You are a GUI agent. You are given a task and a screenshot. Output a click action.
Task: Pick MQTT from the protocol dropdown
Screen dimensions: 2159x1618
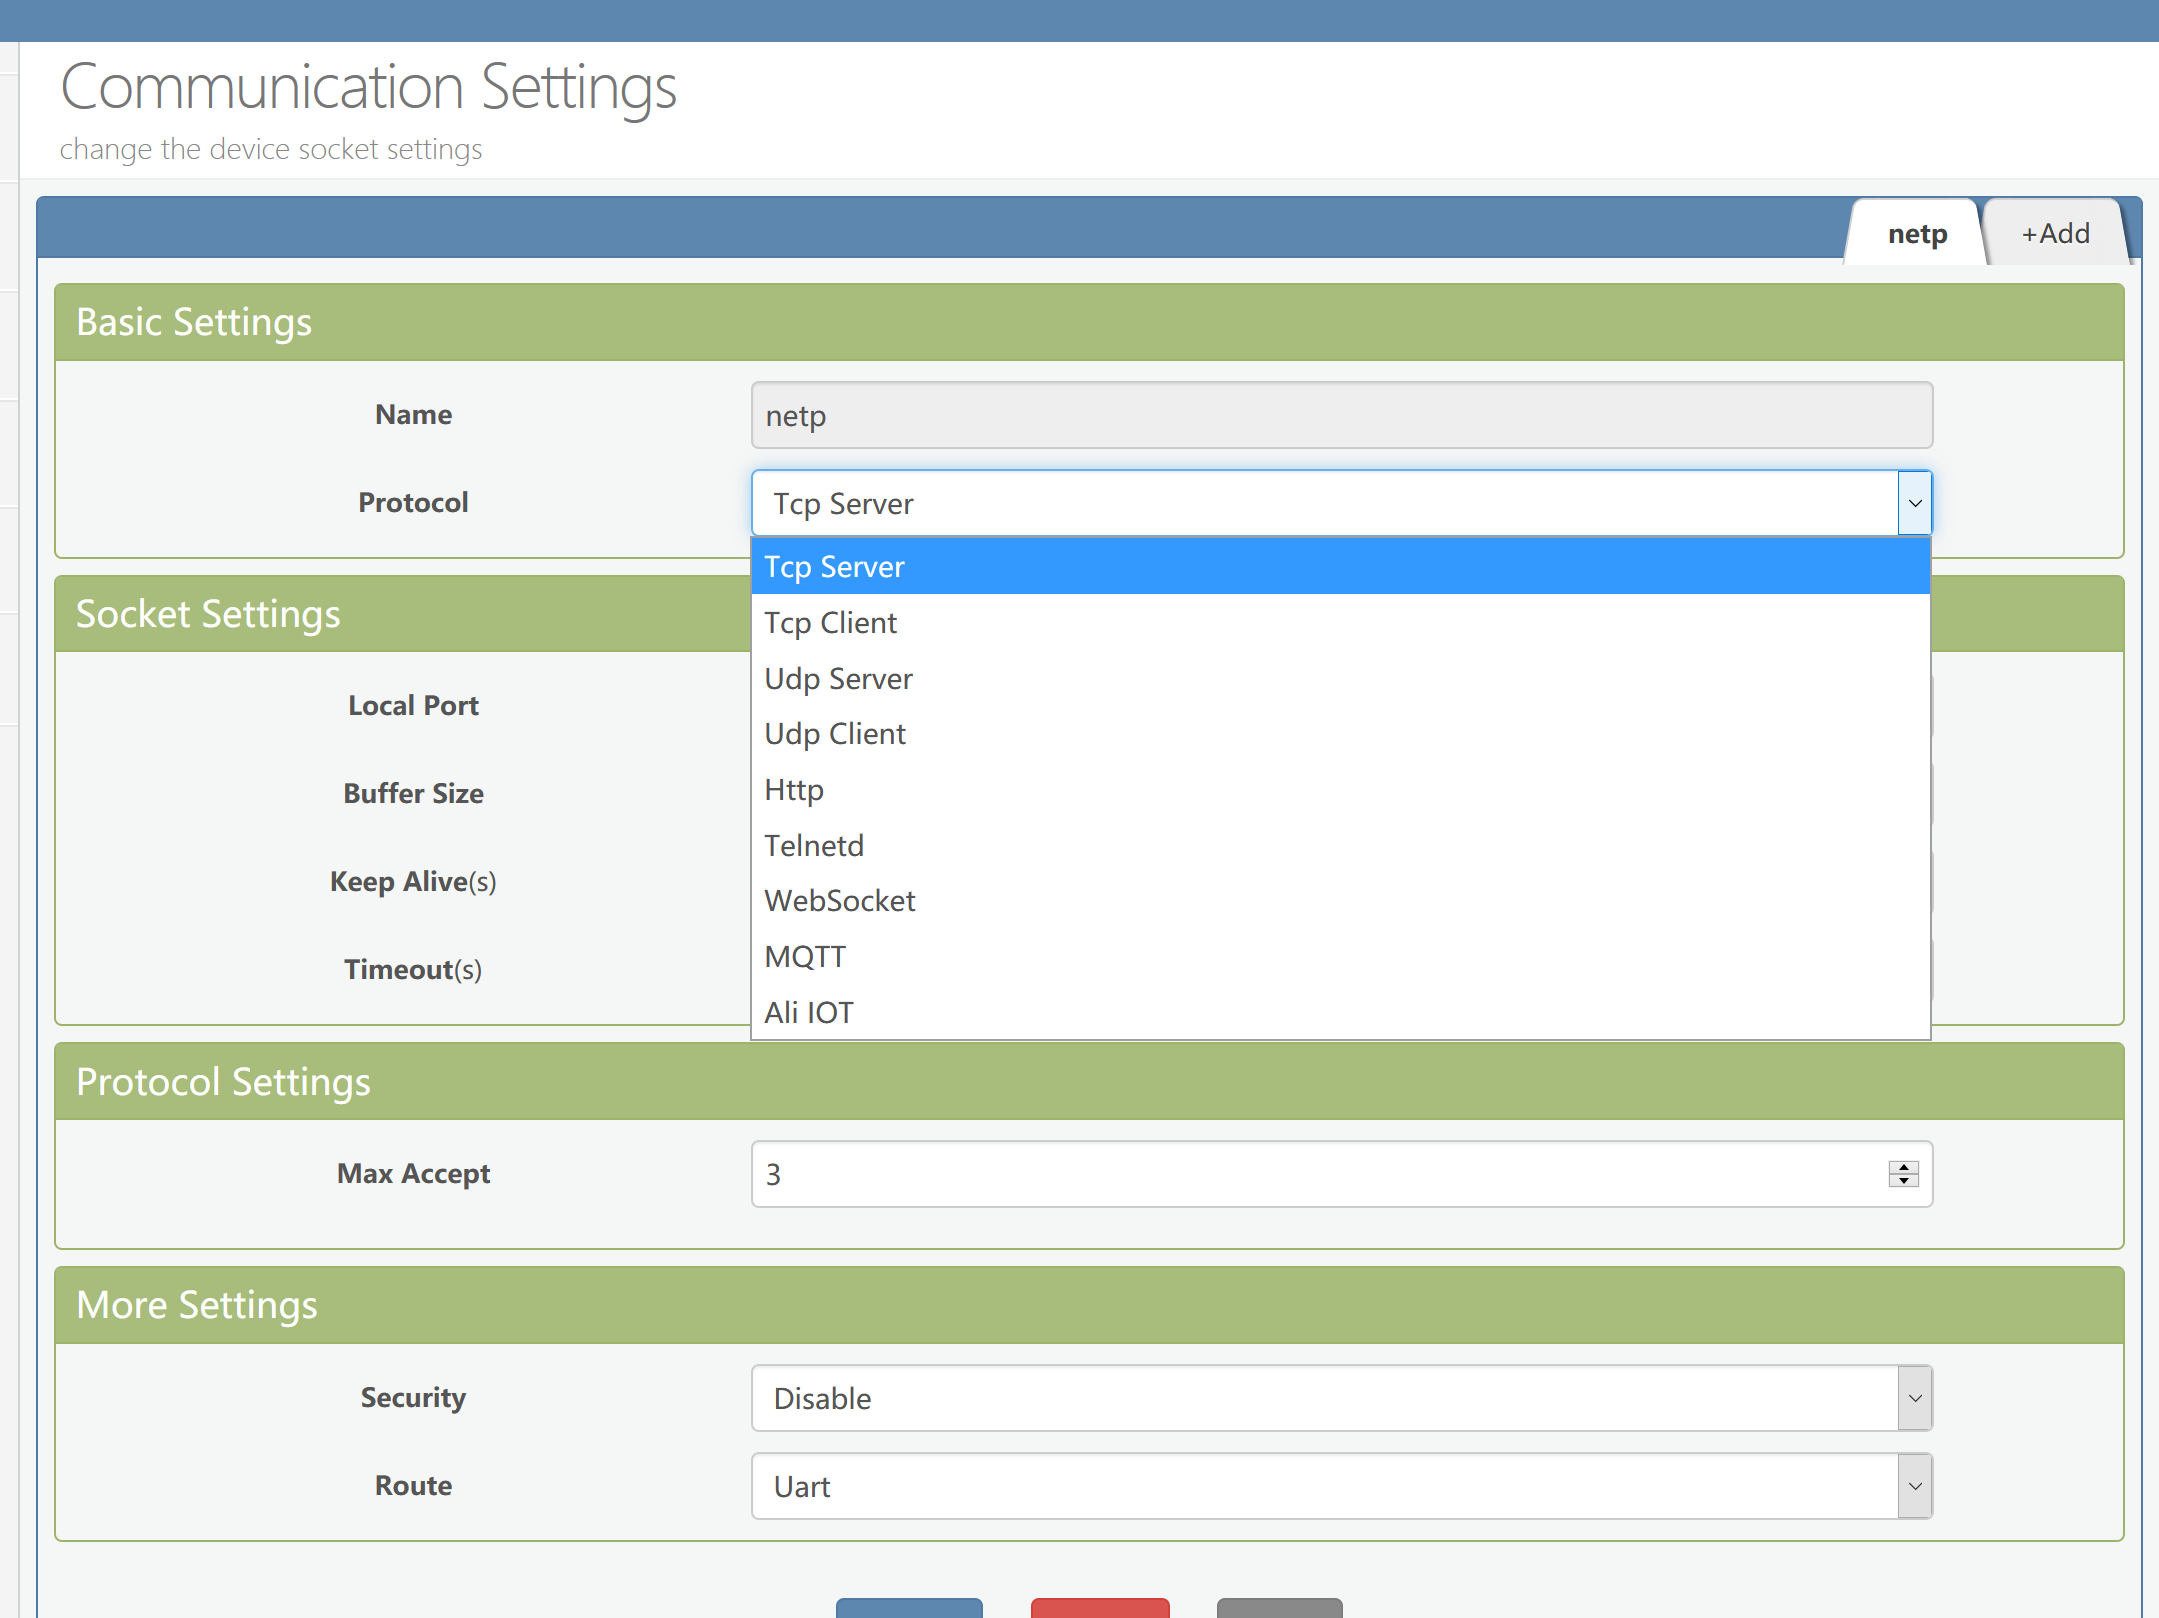804,957
